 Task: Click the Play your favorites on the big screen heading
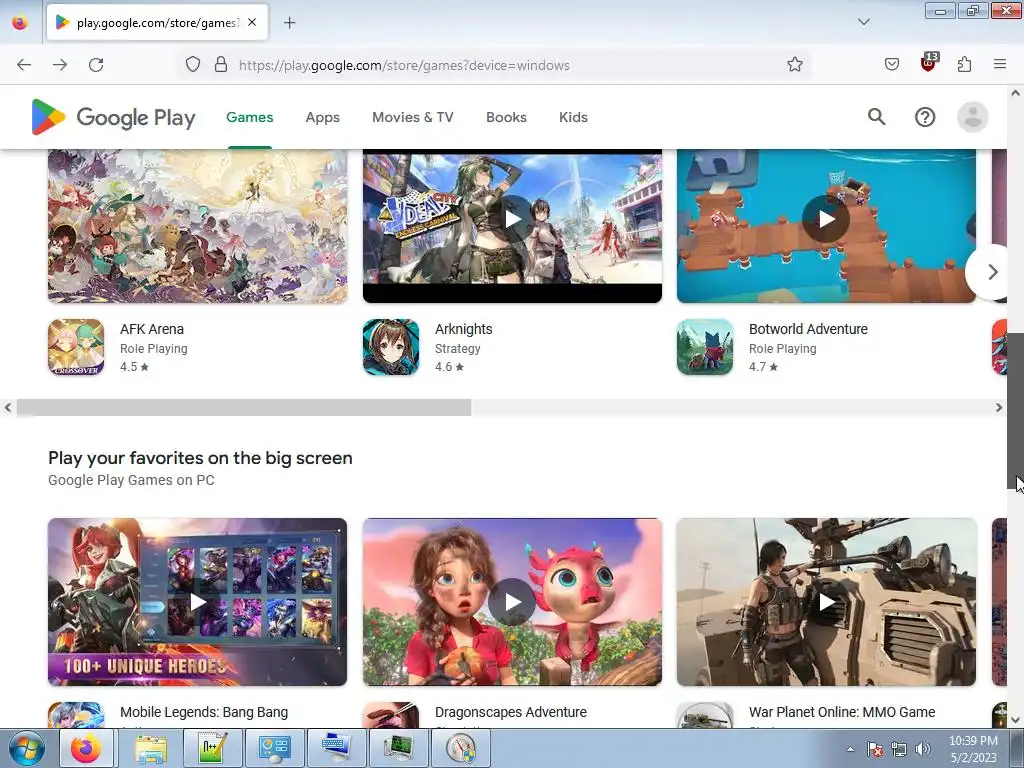pos(200,458)
